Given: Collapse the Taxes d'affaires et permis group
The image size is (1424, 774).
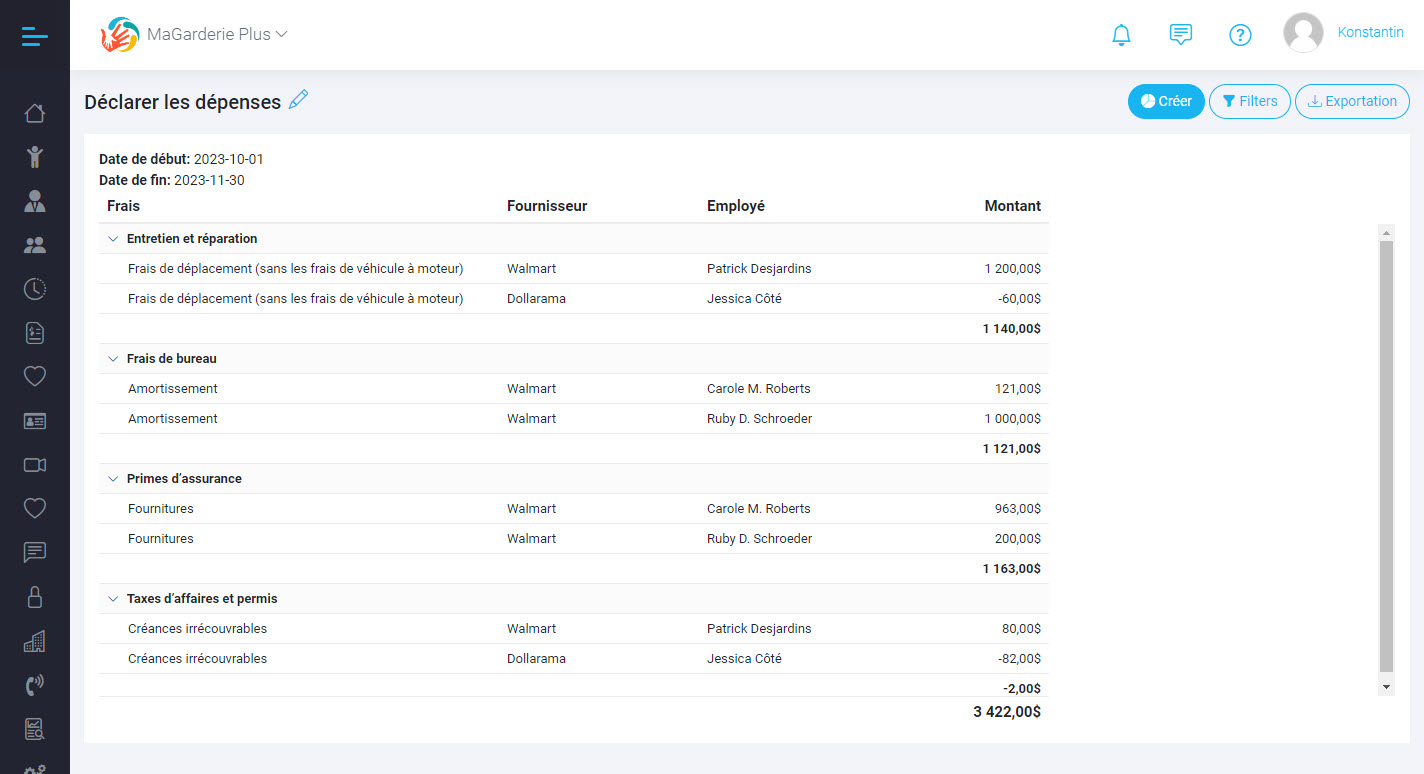Looking at the screenshot, I should (112, 598).
